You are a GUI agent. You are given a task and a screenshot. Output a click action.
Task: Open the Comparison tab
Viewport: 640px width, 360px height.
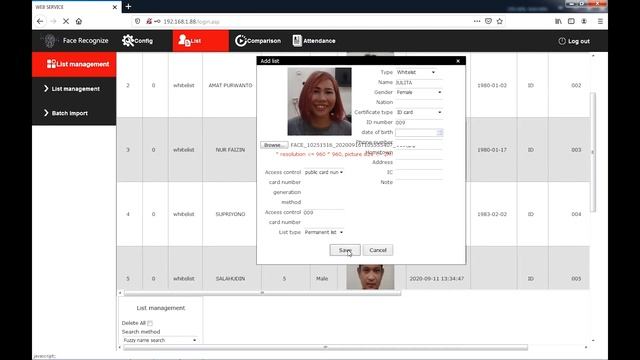click(x=258, y=41)
